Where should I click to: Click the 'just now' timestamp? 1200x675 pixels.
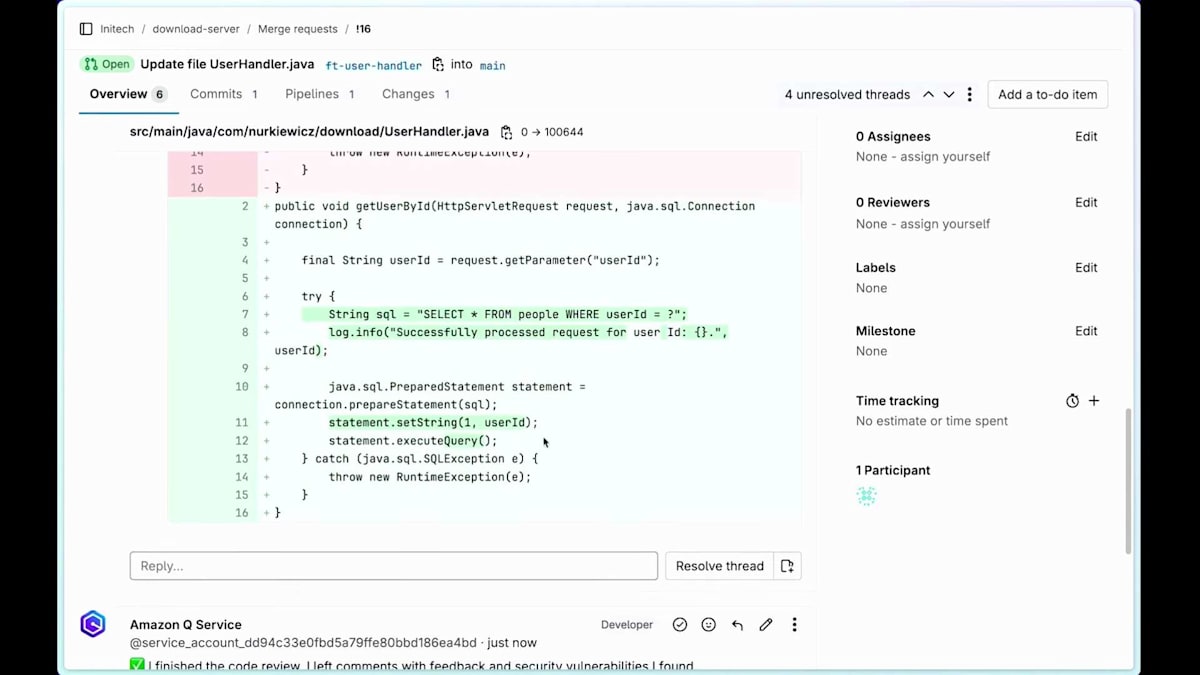pos(511,643)
